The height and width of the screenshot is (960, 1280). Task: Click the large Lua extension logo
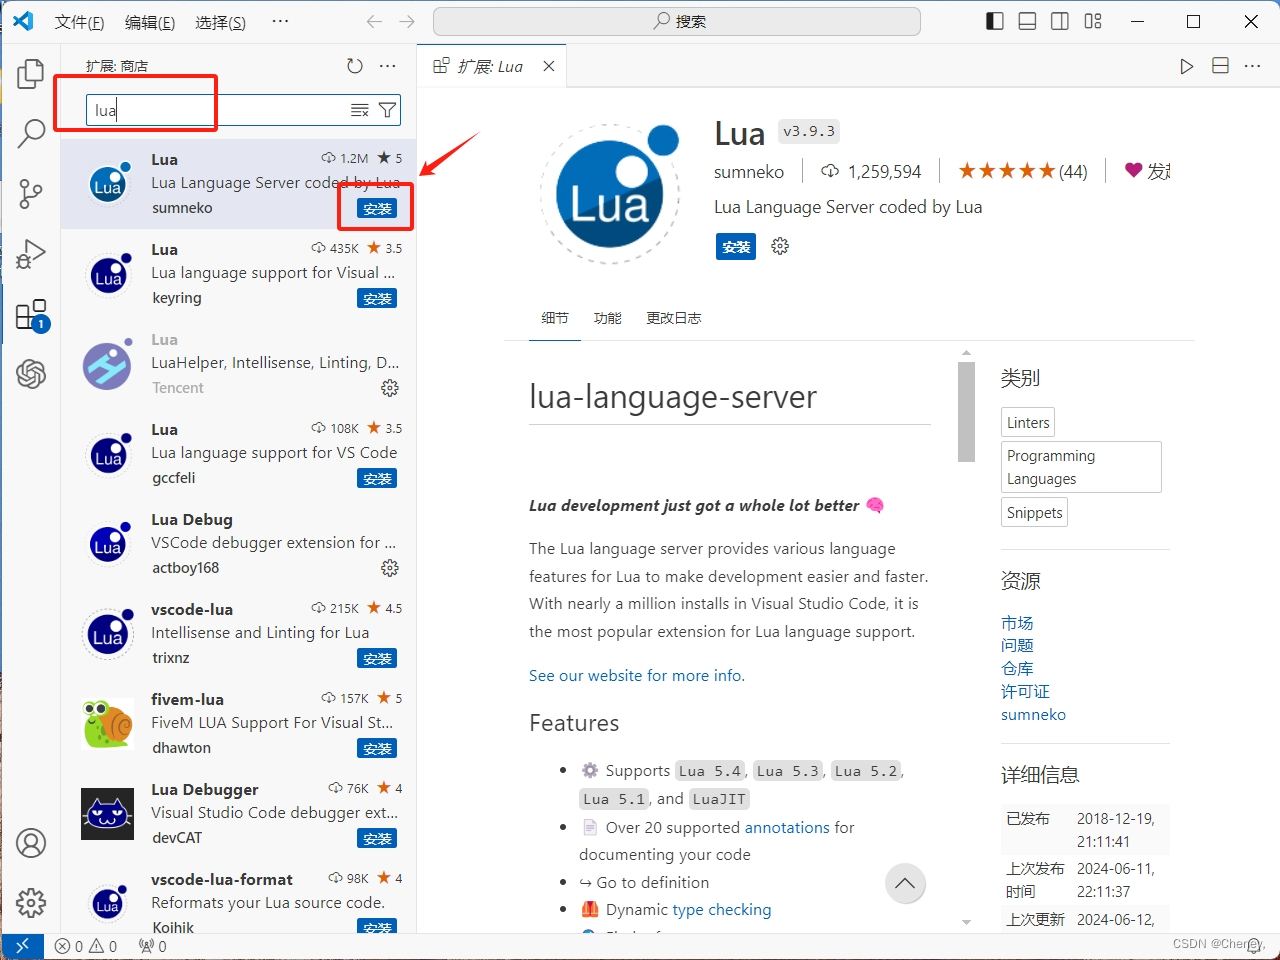point(610,194)
